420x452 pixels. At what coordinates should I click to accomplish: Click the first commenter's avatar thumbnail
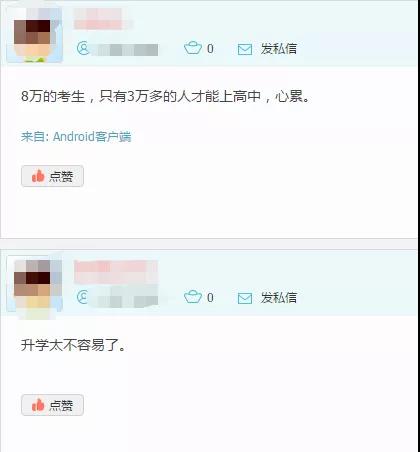[34, 34]
